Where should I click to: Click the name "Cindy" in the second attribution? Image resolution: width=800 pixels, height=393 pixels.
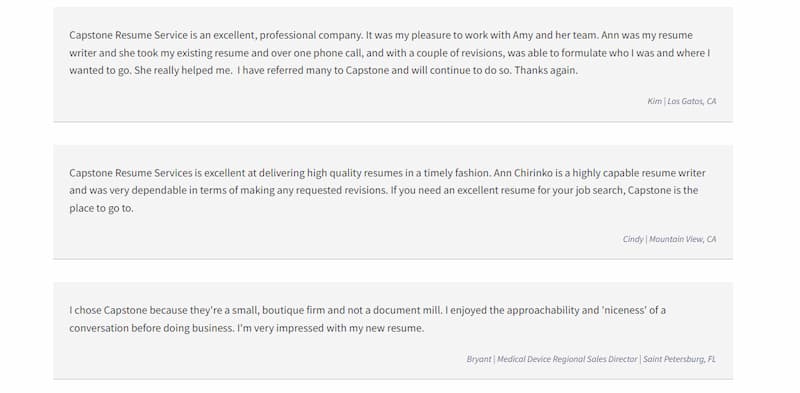pyautogui.click(x=633, y=239)
